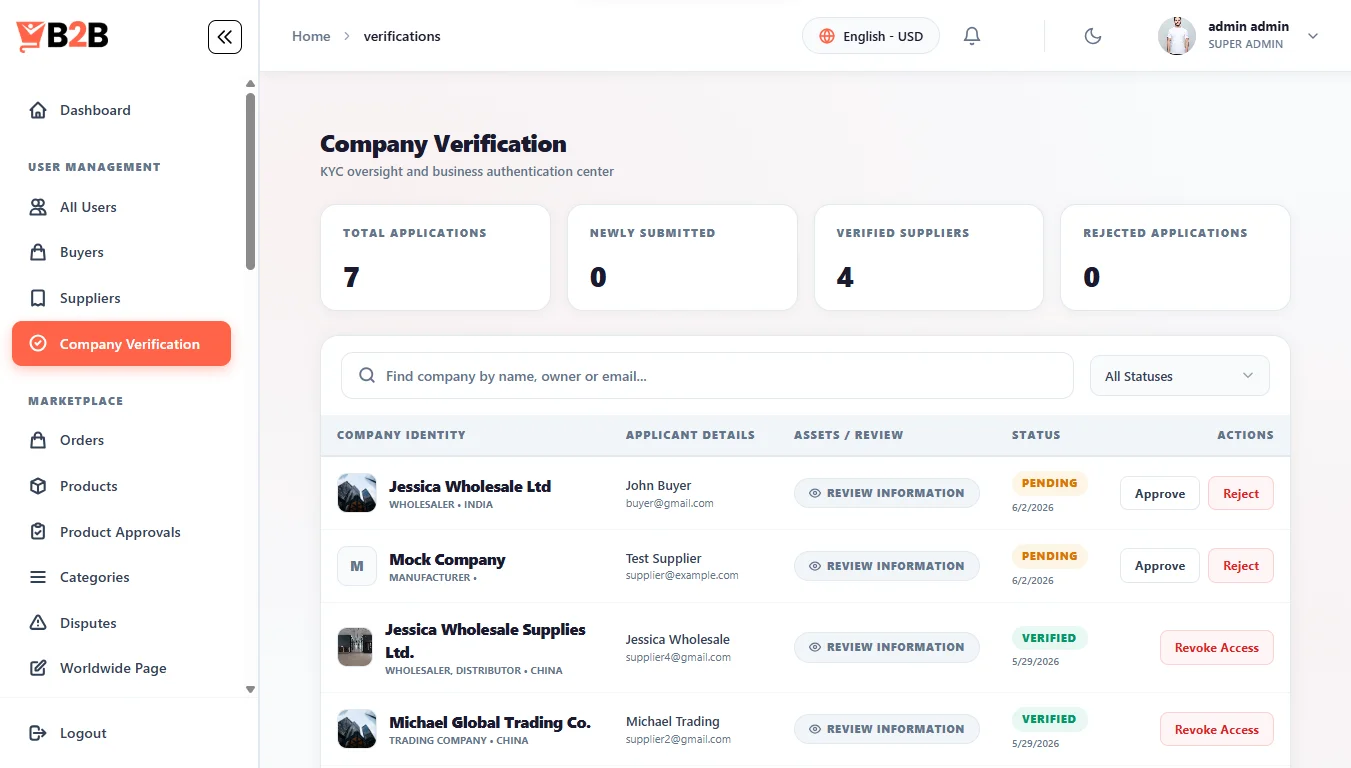The height and width of the screenshot is (768, 1351).
Task: Reject Jessica Wholesale Ltd application
Action: tap(1241, 493)
